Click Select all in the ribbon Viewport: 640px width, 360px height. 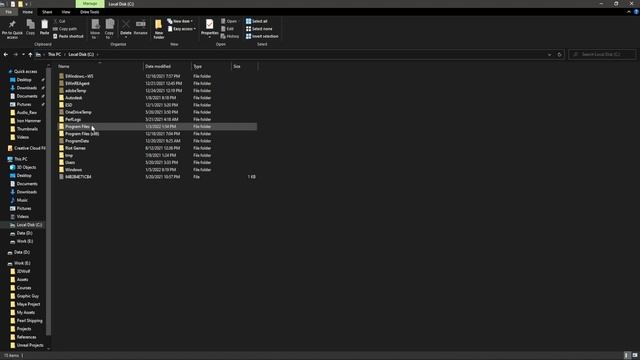click(x=256, y=21)
